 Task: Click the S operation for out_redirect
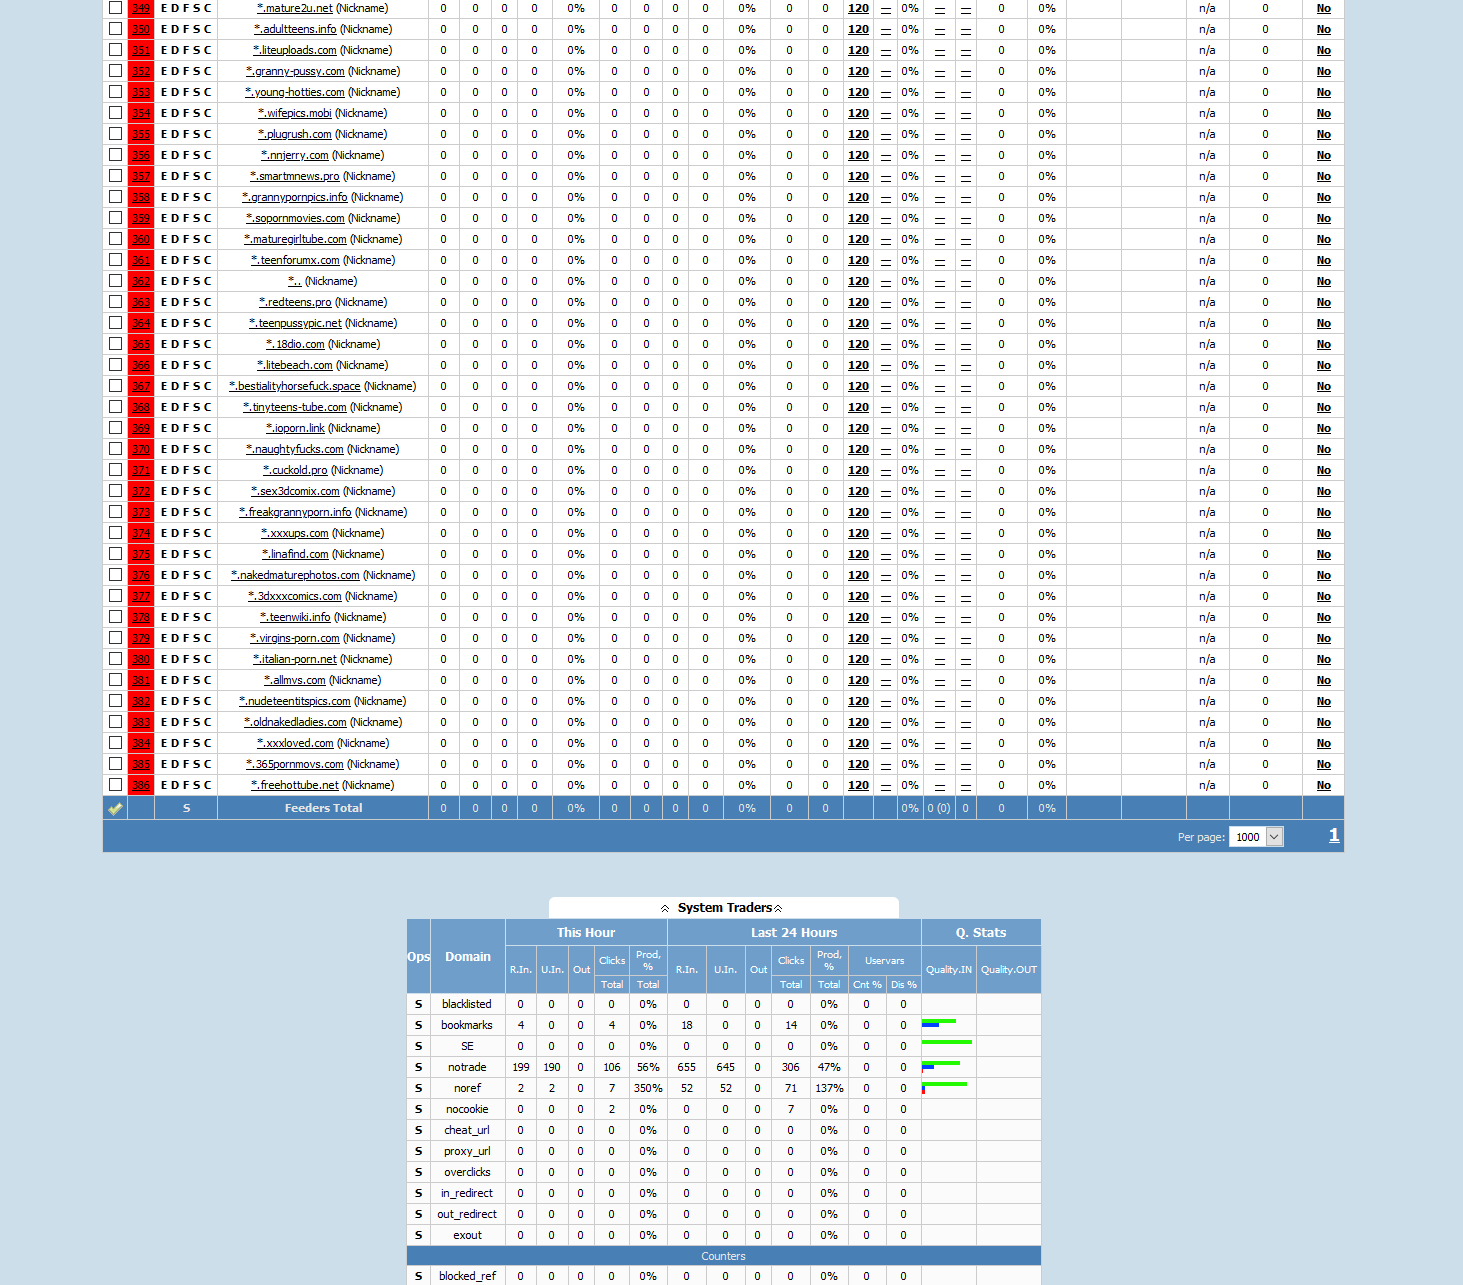pyautogui.click(x=419, y=1214)
